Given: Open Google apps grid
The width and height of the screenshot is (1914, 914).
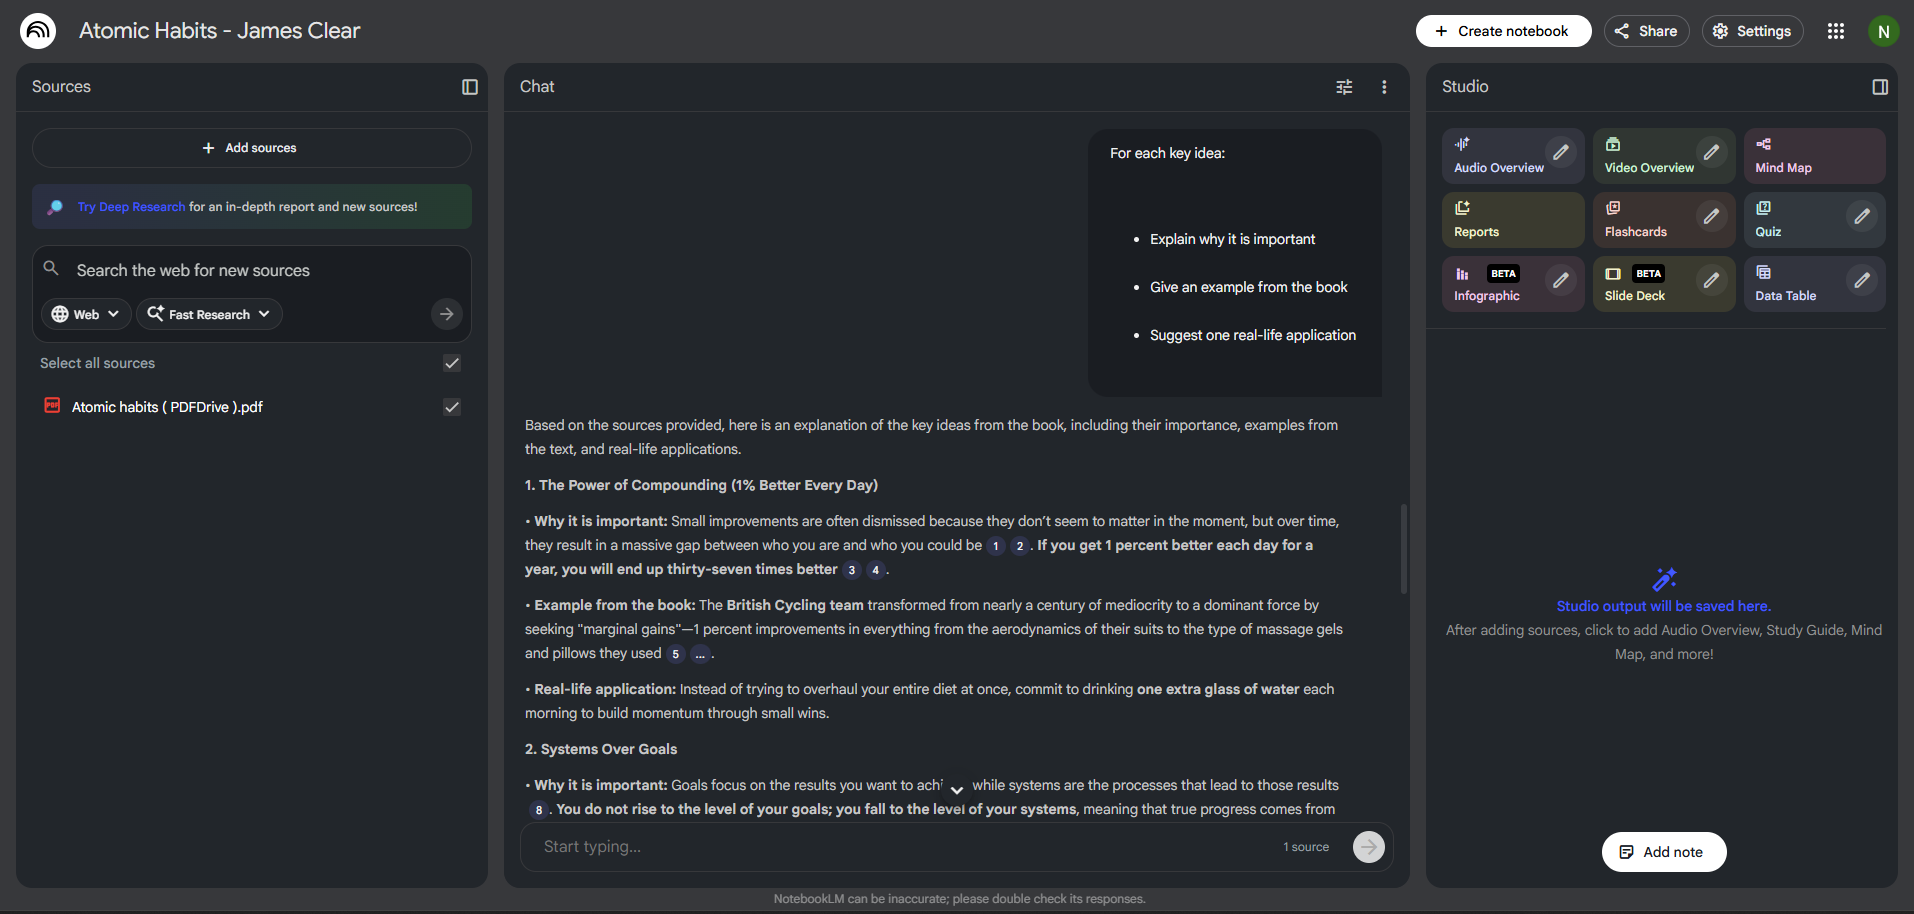Looking at the screenshot, I should click(1836, 31).
